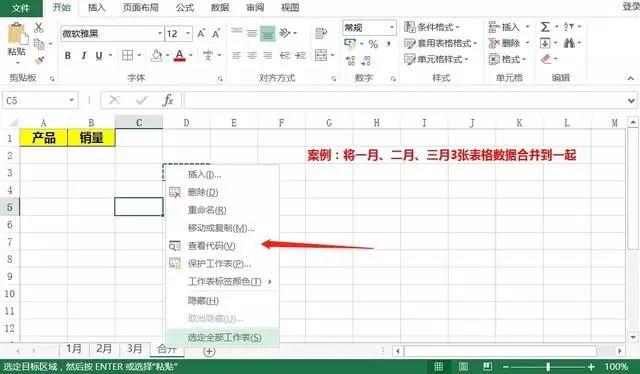Toggle Bold formatting
640x374 pixels.
tap(68, 56)
